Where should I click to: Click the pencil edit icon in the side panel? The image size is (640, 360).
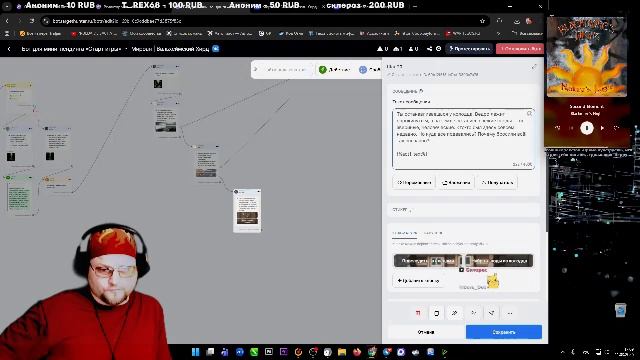pyautogui.click(x=533, y=67)
